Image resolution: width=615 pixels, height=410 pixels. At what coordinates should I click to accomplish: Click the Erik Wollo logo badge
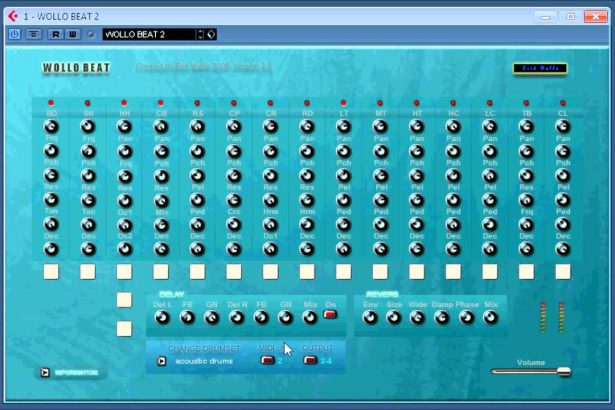click(539, 69)
